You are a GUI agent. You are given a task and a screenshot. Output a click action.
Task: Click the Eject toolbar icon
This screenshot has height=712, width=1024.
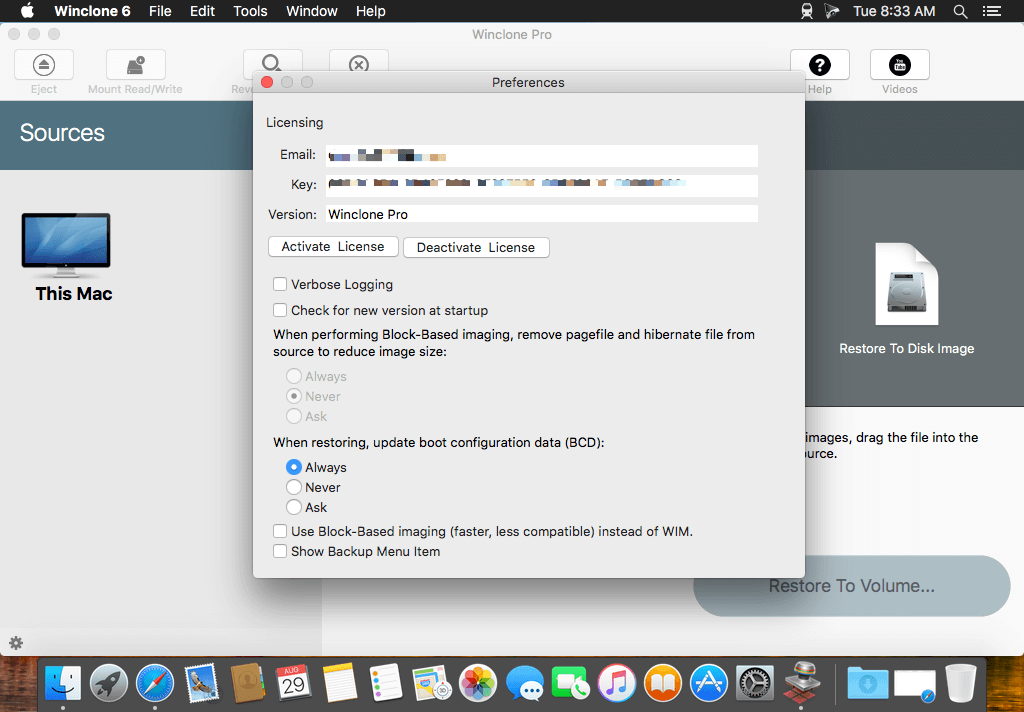coord(44,65)
